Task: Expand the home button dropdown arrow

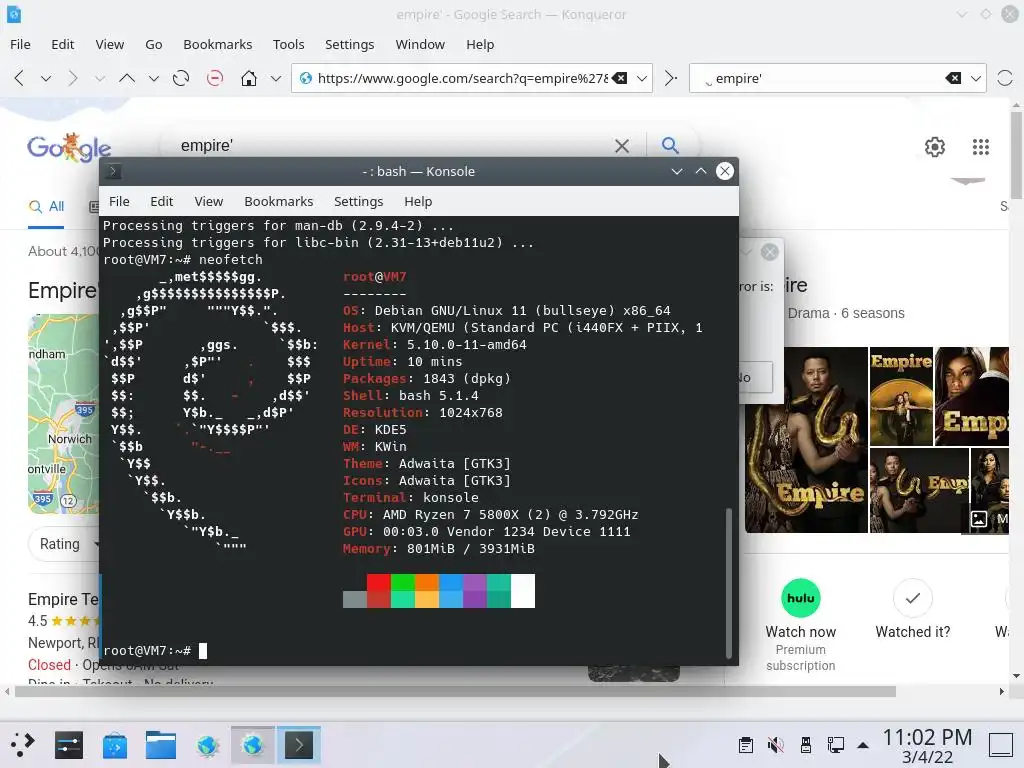Action: 276,78
